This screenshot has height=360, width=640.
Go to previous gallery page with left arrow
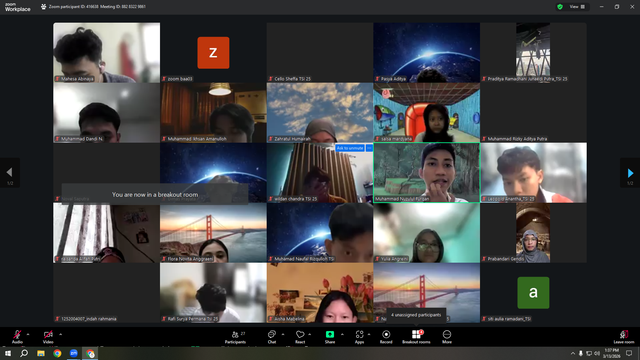(9, 173)
